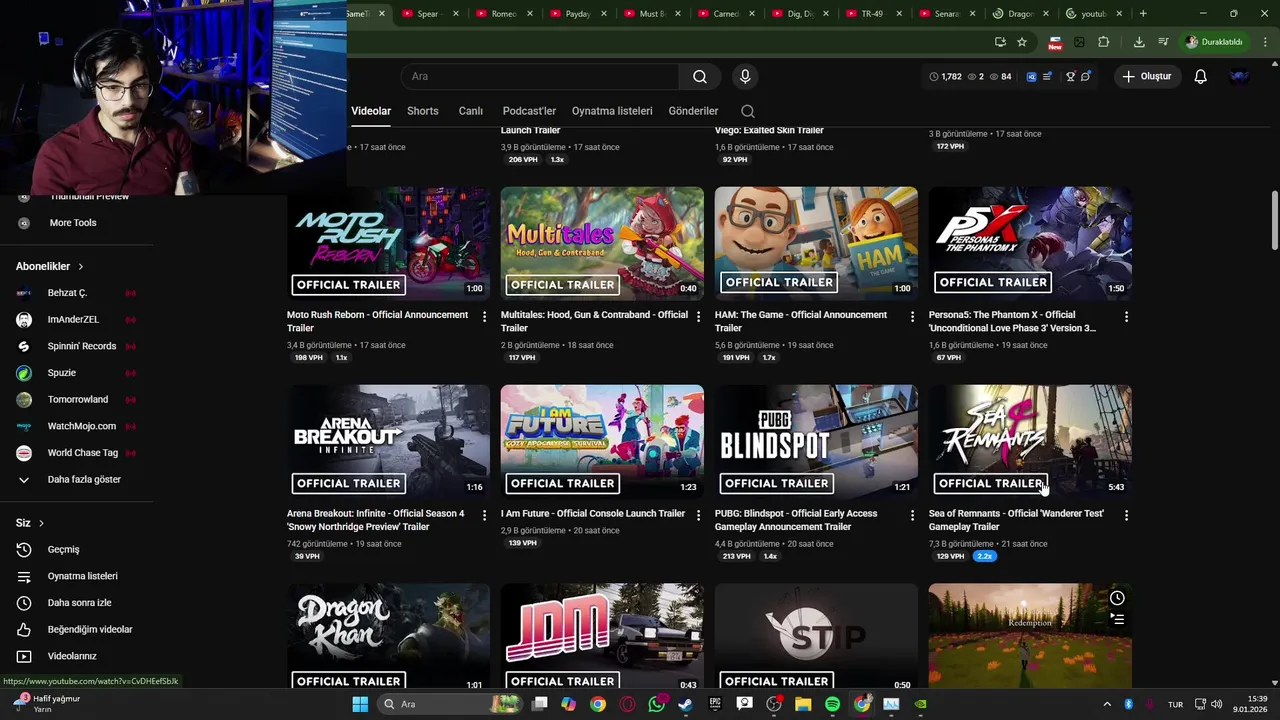Screen dimensions: 1280x720
Task: Open the browser downloads icon
Action: [x=1139, y=42]
